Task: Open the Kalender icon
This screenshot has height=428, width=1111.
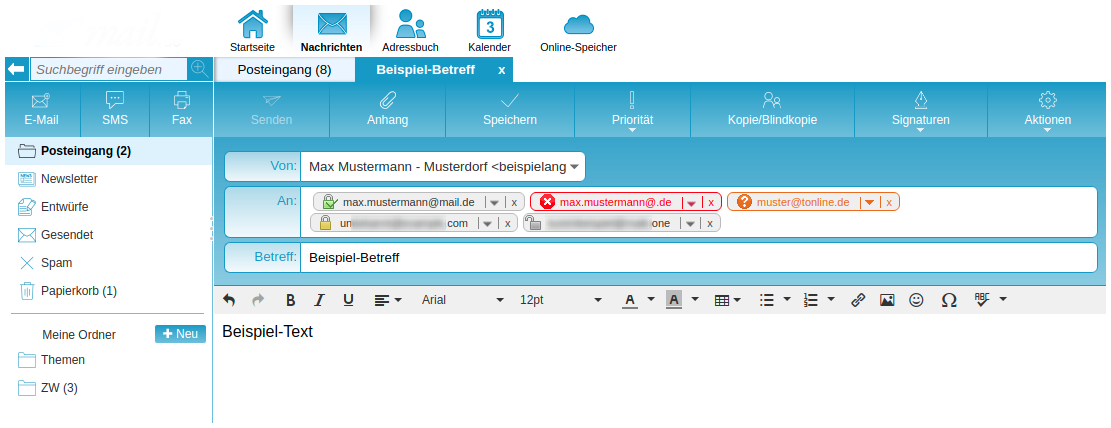Action: tap(490, 24)
